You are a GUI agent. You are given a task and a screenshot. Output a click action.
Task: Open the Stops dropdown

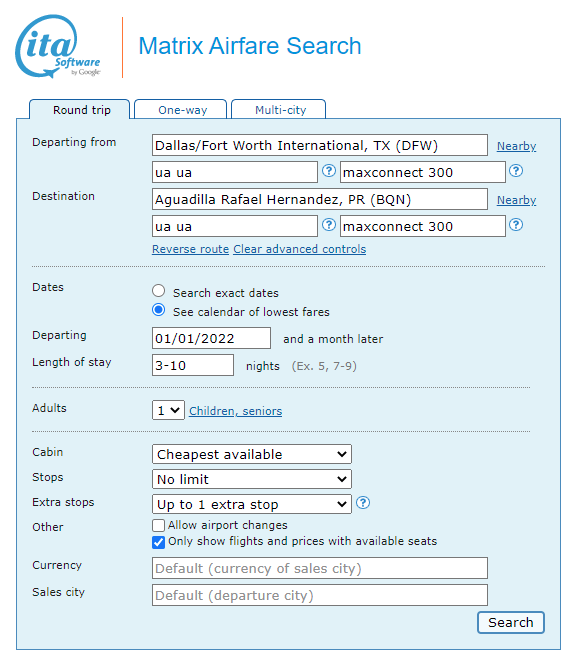coord(252,479)
